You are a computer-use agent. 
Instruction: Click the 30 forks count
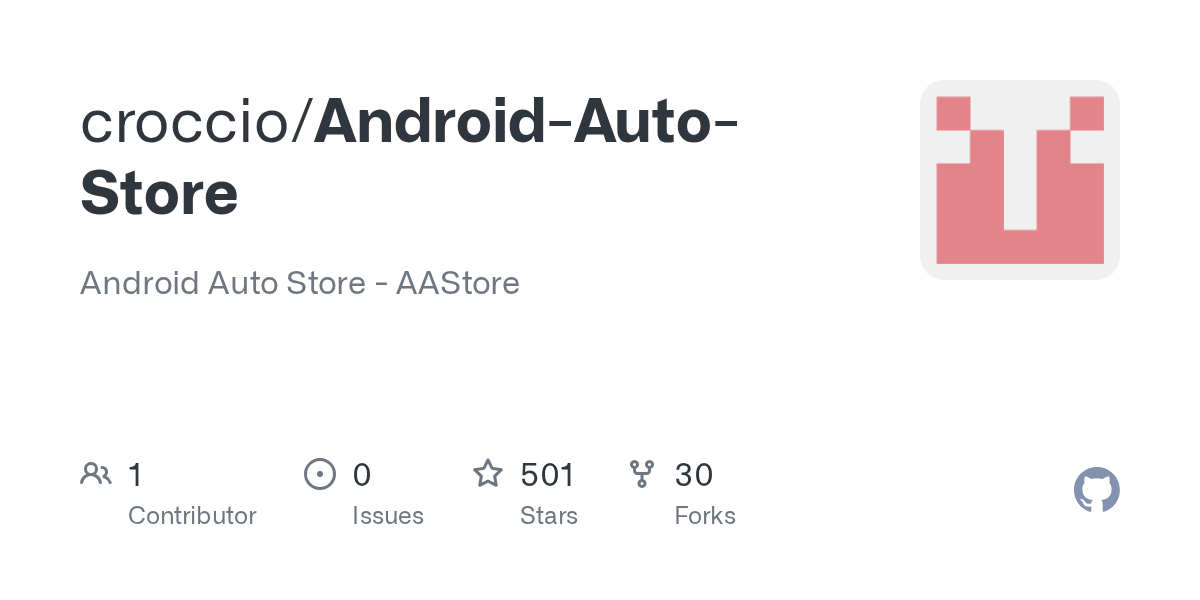[x=694, y=474]
